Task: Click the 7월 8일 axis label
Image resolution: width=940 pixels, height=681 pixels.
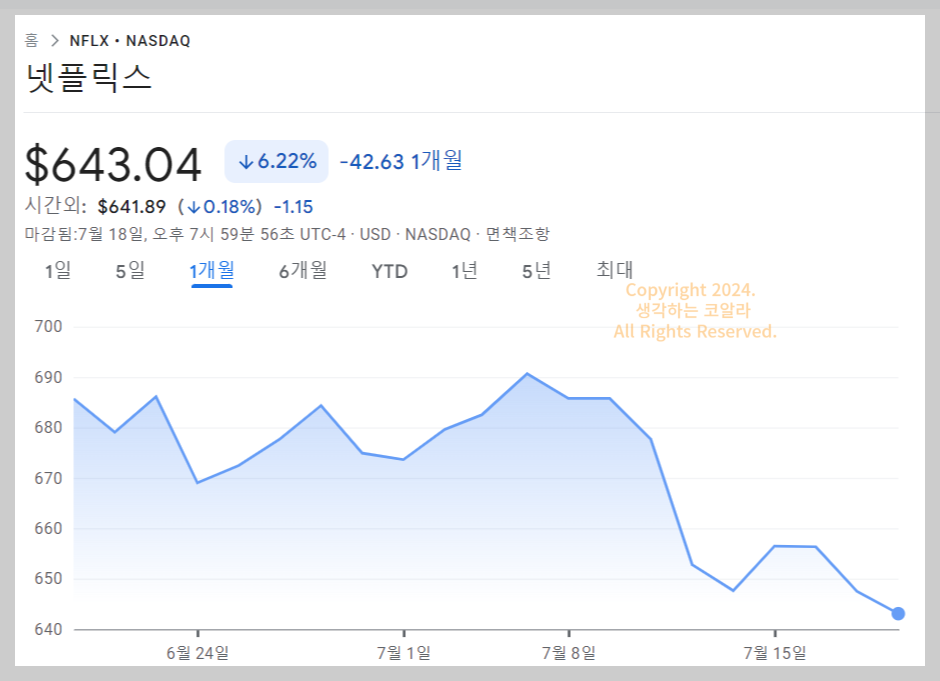Action: click(568, 653)
